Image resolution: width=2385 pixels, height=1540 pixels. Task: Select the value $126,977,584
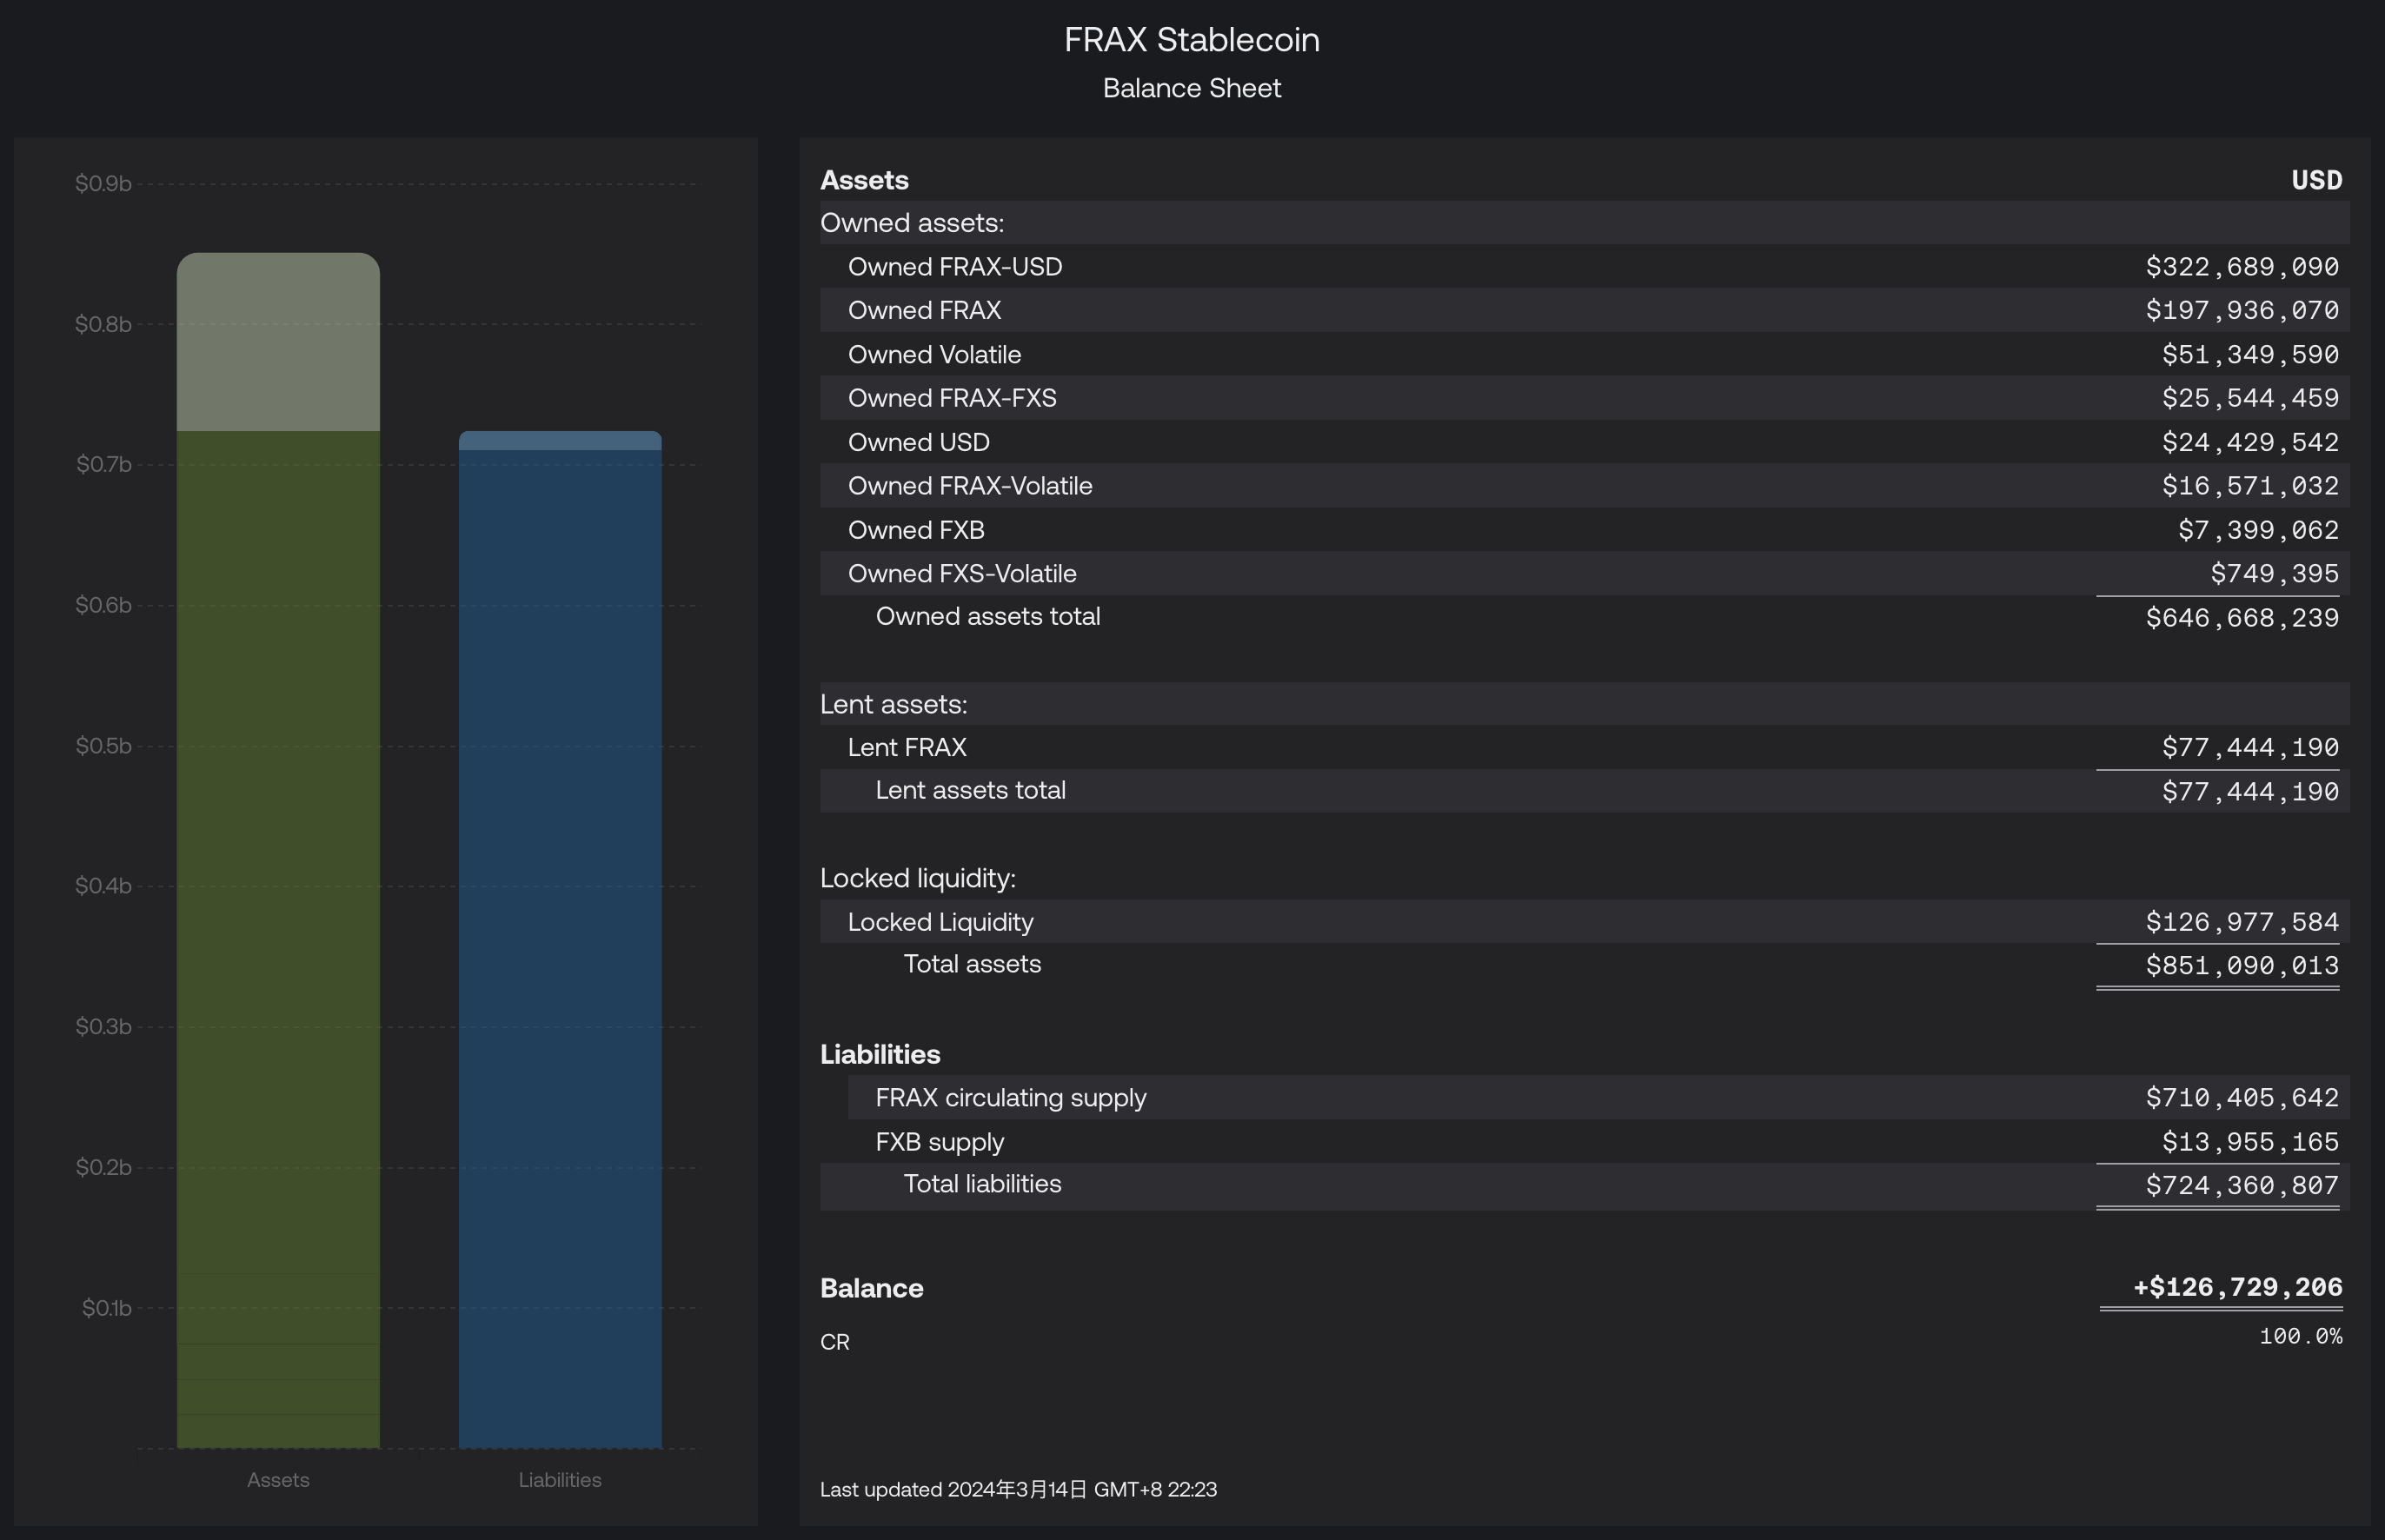(2242, 922)
